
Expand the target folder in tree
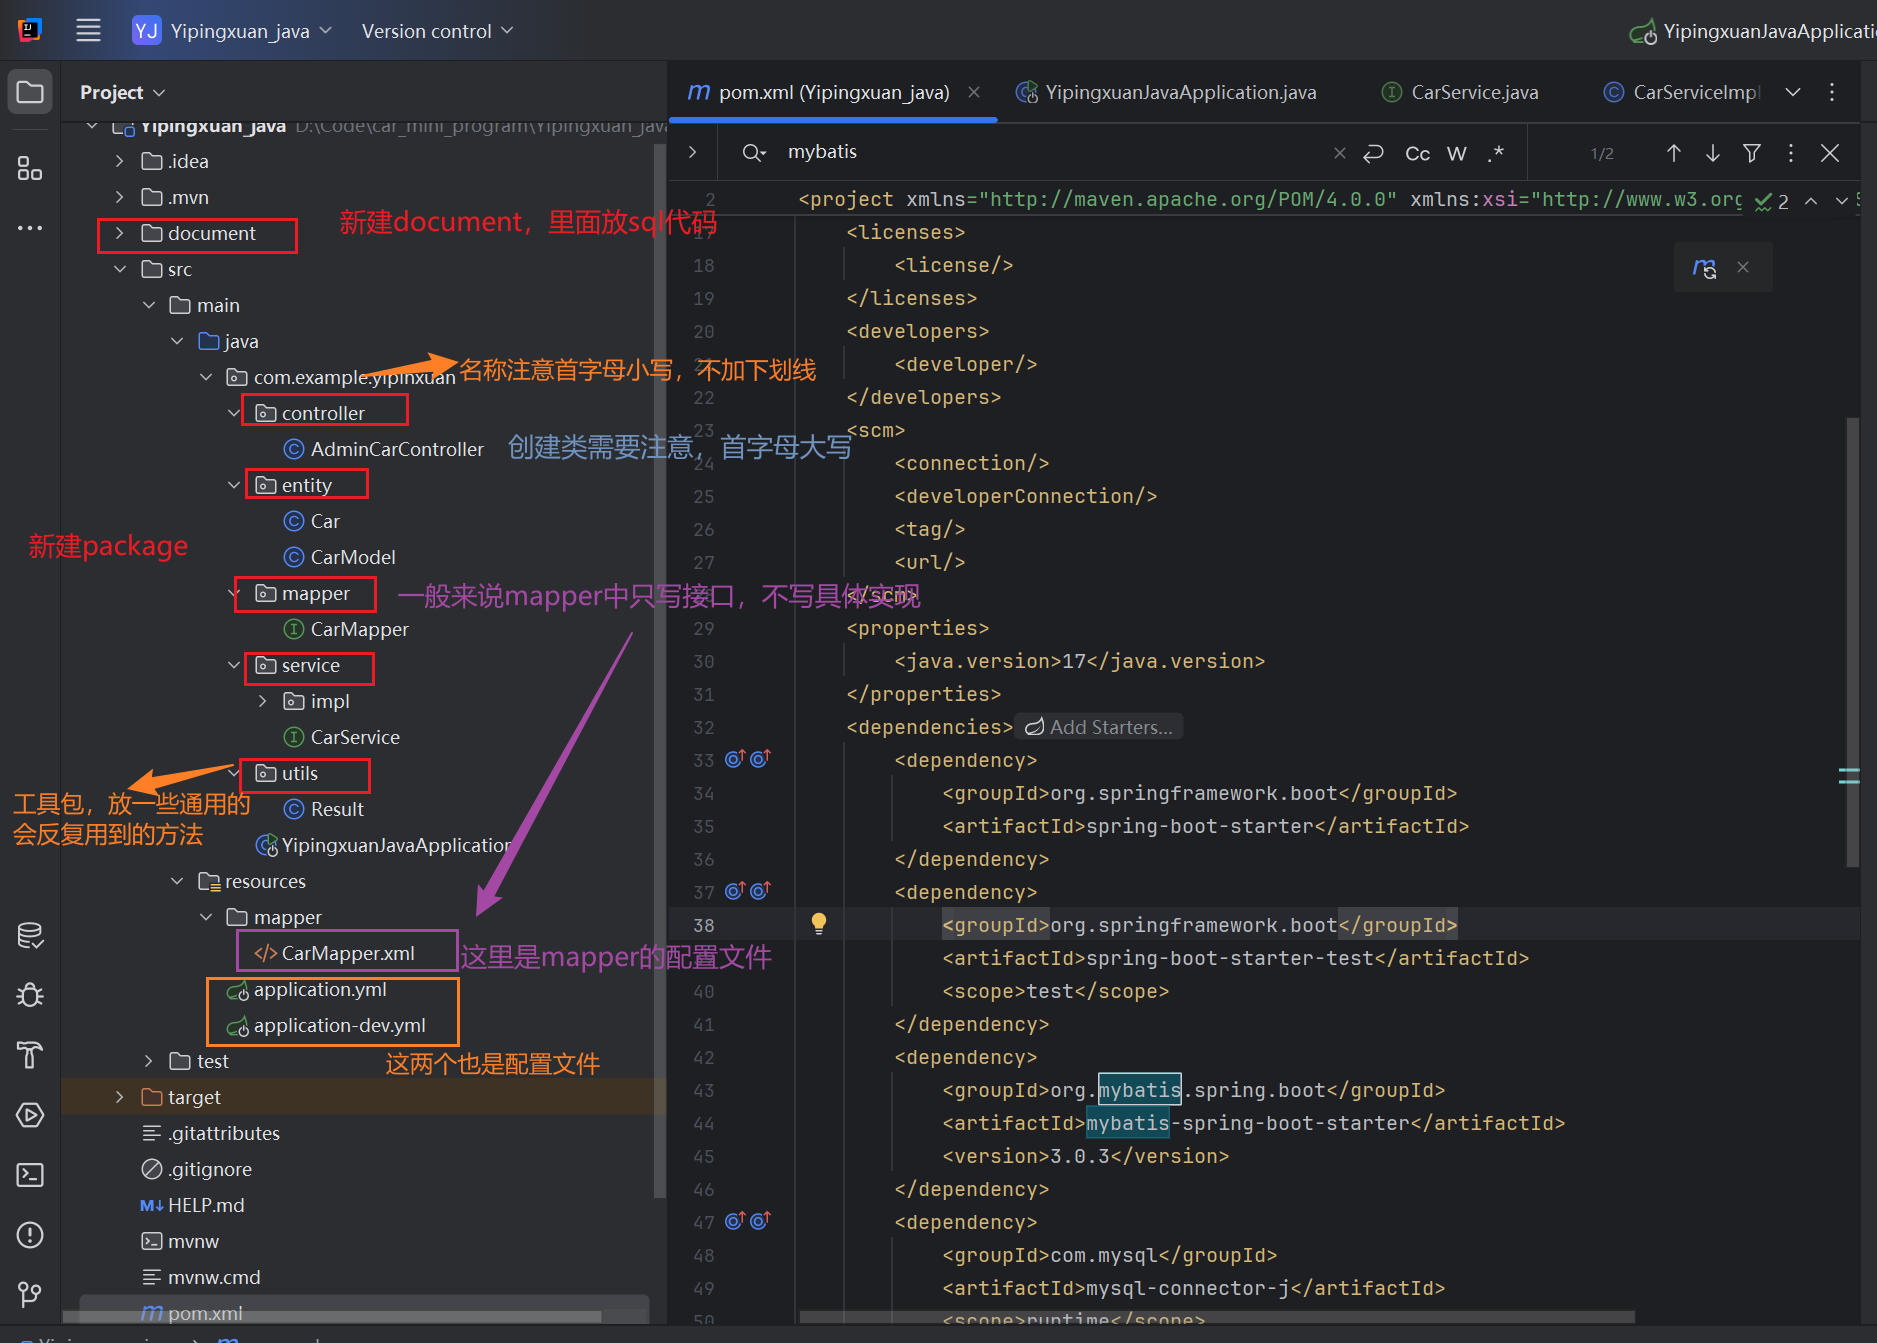(x=120, y=1097)
